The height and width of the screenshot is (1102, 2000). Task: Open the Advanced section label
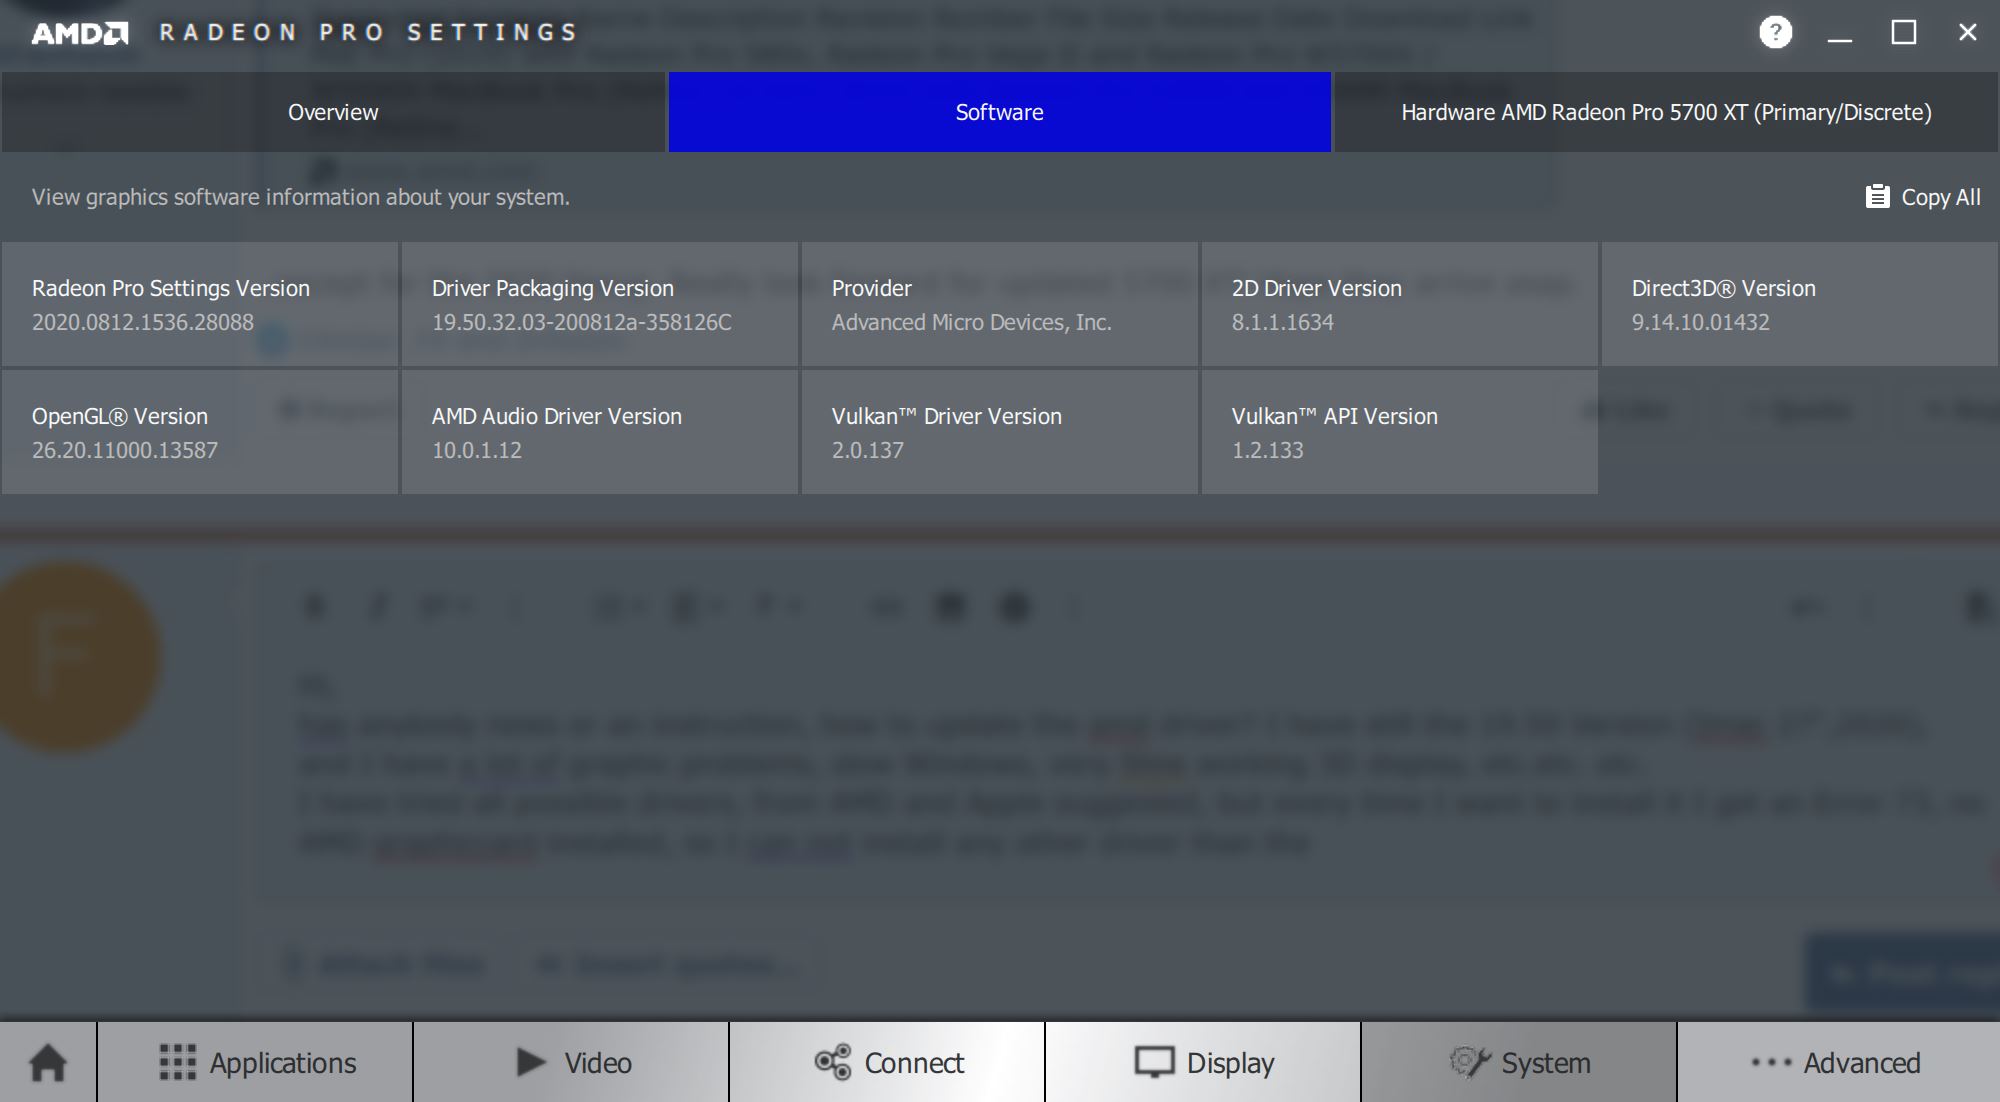pos(1862,1063)
